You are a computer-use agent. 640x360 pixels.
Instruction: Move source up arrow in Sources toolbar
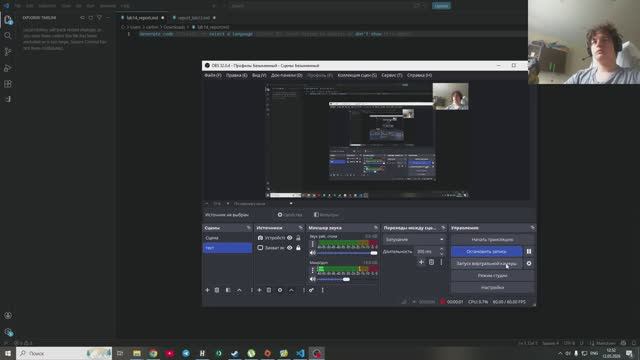(291, 290)
